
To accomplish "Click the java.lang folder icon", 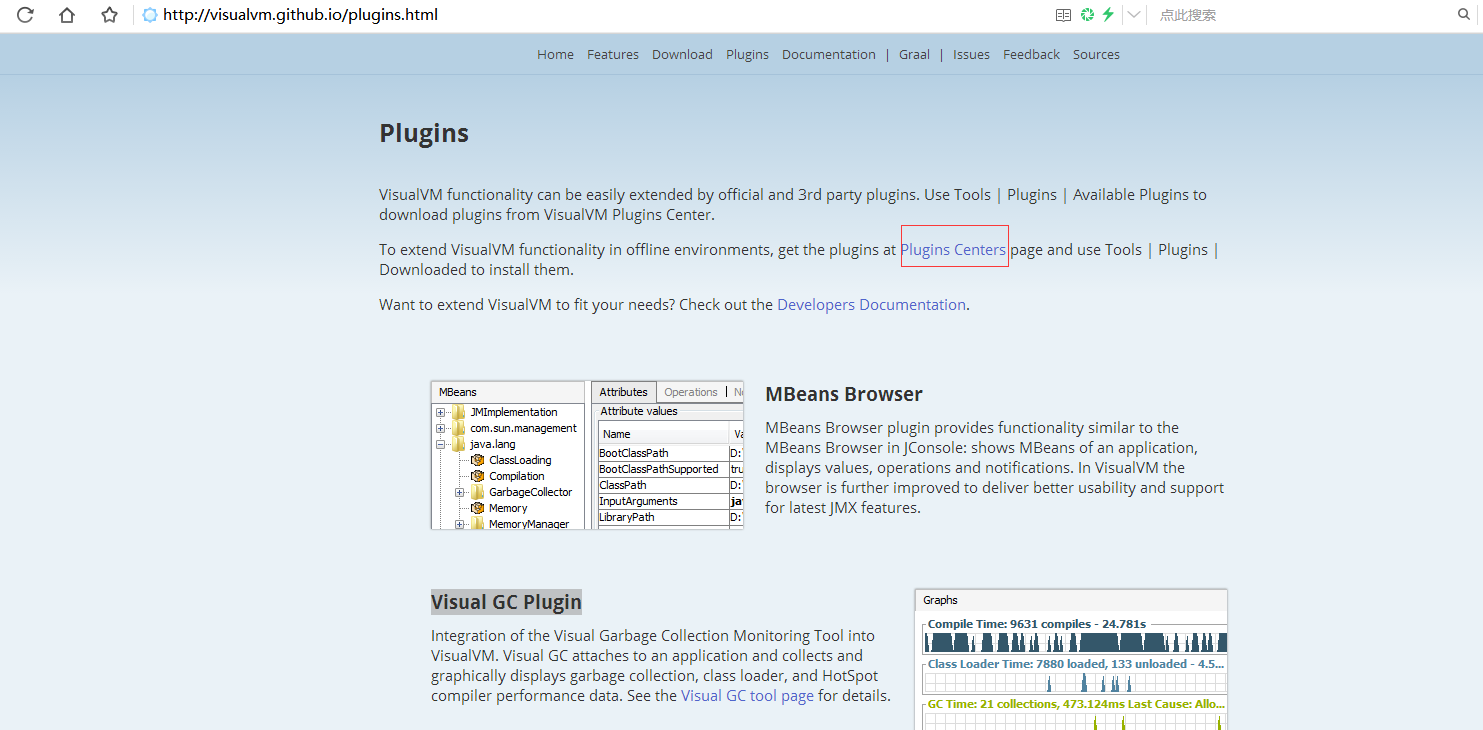I will [x=459, y=444].
